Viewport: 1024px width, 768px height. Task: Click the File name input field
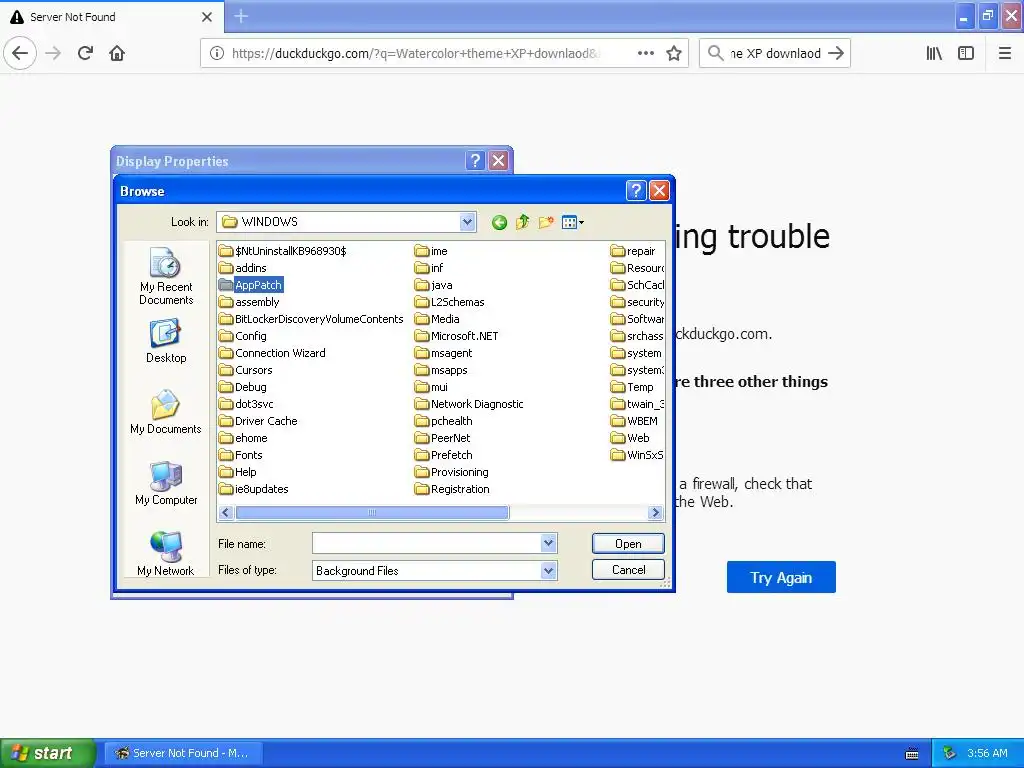[427, 543]
